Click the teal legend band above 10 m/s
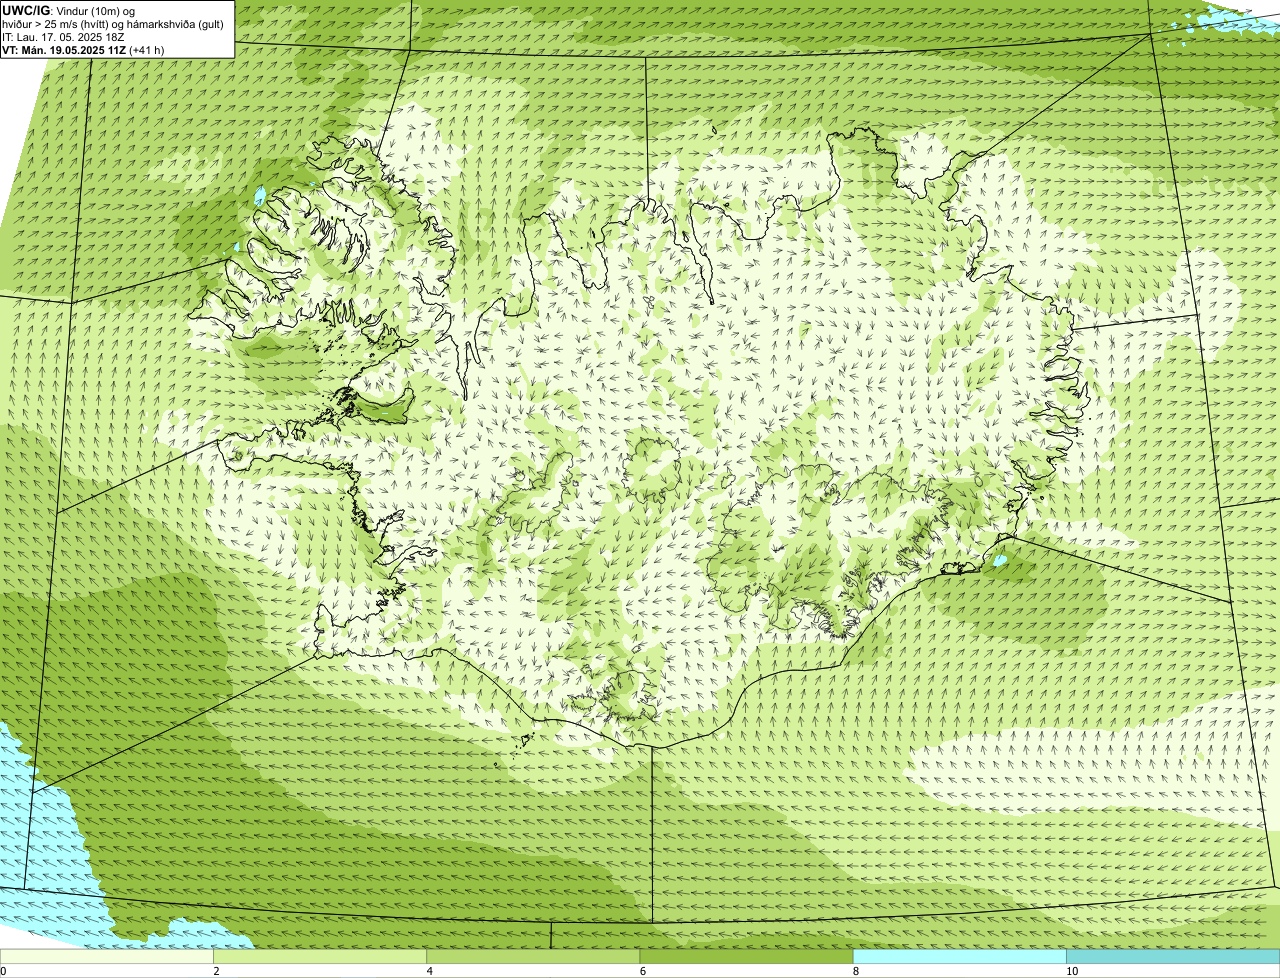Screen dimensions: 1280x978 tap(1173, 956)
